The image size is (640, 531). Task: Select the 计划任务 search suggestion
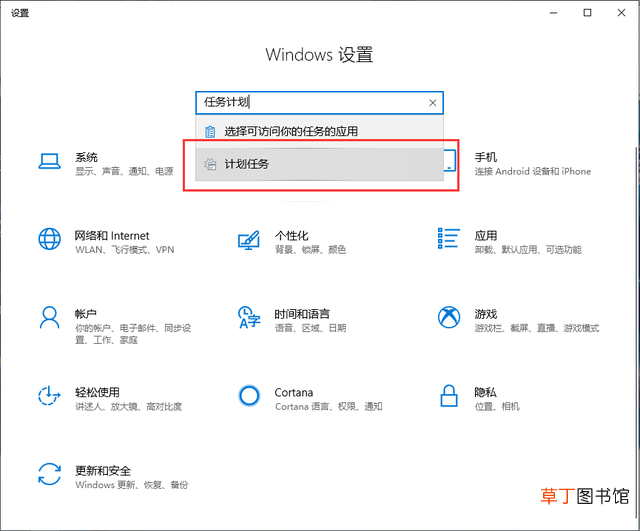pos(319,164)
